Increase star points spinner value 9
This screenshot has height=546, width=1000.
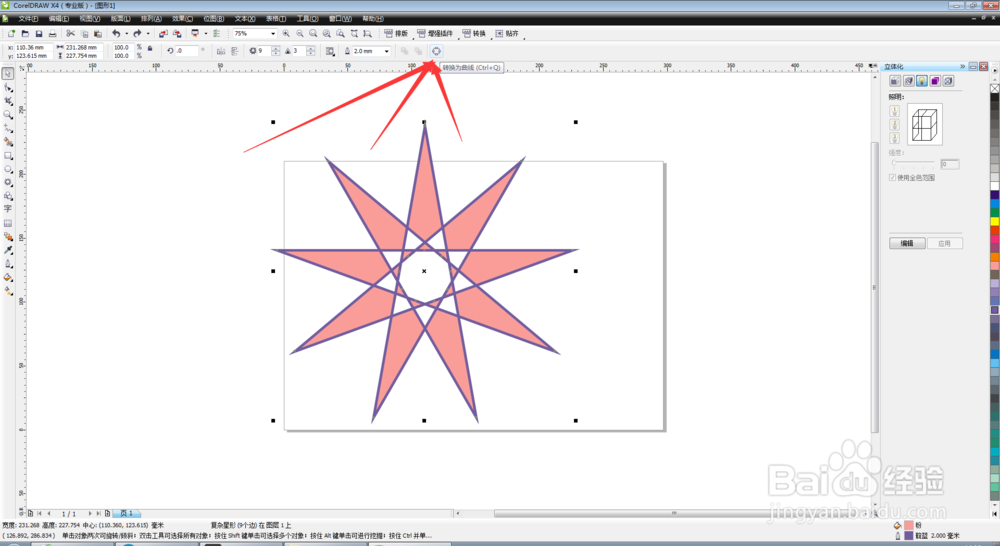click(x=276, y=48)
